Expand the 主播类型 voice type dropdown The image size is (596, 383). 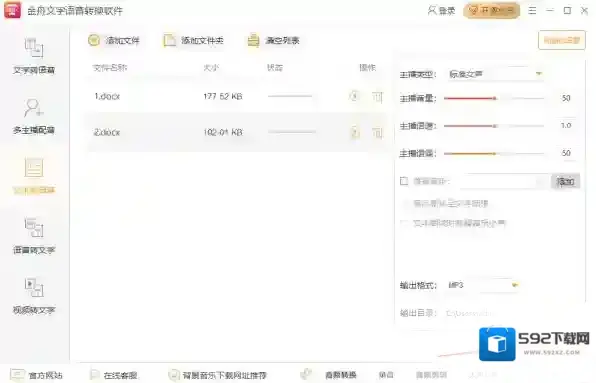click(539, 74)
